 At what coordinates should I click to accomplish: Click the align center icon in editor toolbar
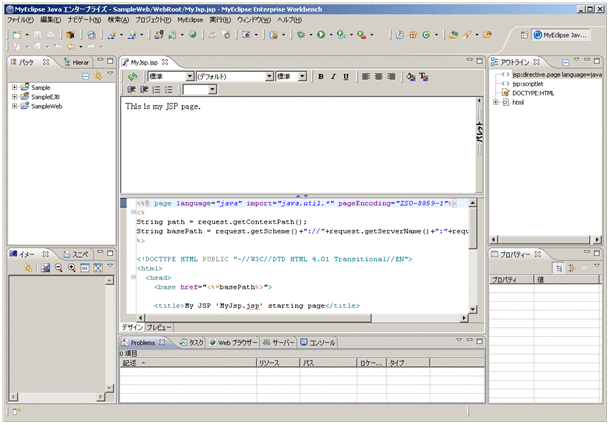tap(378, 76)
